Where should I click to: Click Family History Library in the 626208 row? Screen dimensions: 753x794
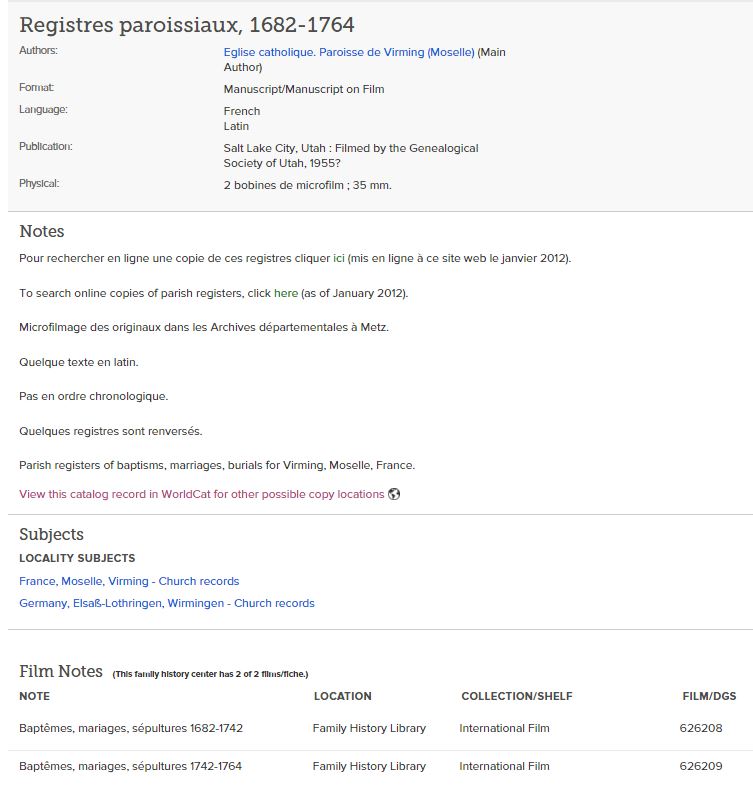(x=369, y=728)
